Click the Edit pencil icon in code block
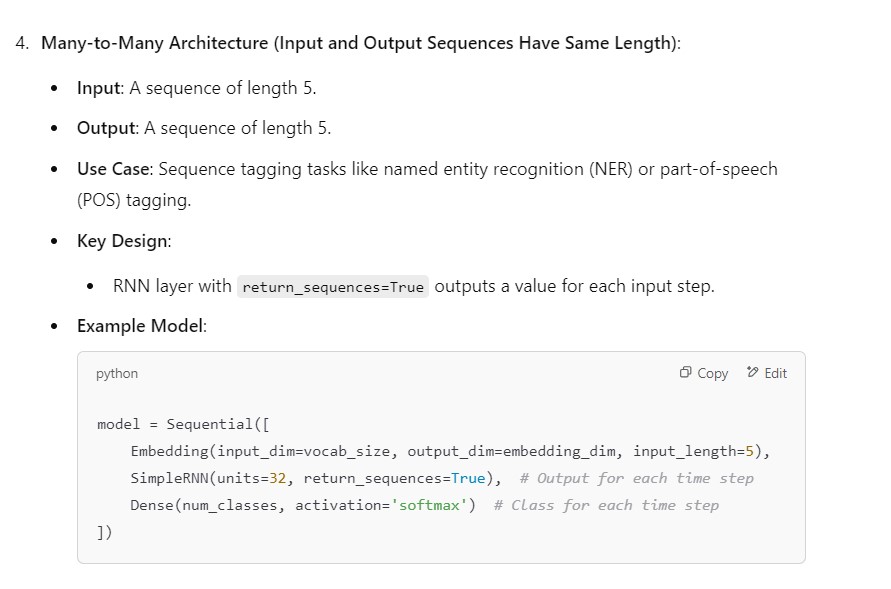The width and height of the screenshot is (891, 589). pyautogui.click(x=752, y=373)
